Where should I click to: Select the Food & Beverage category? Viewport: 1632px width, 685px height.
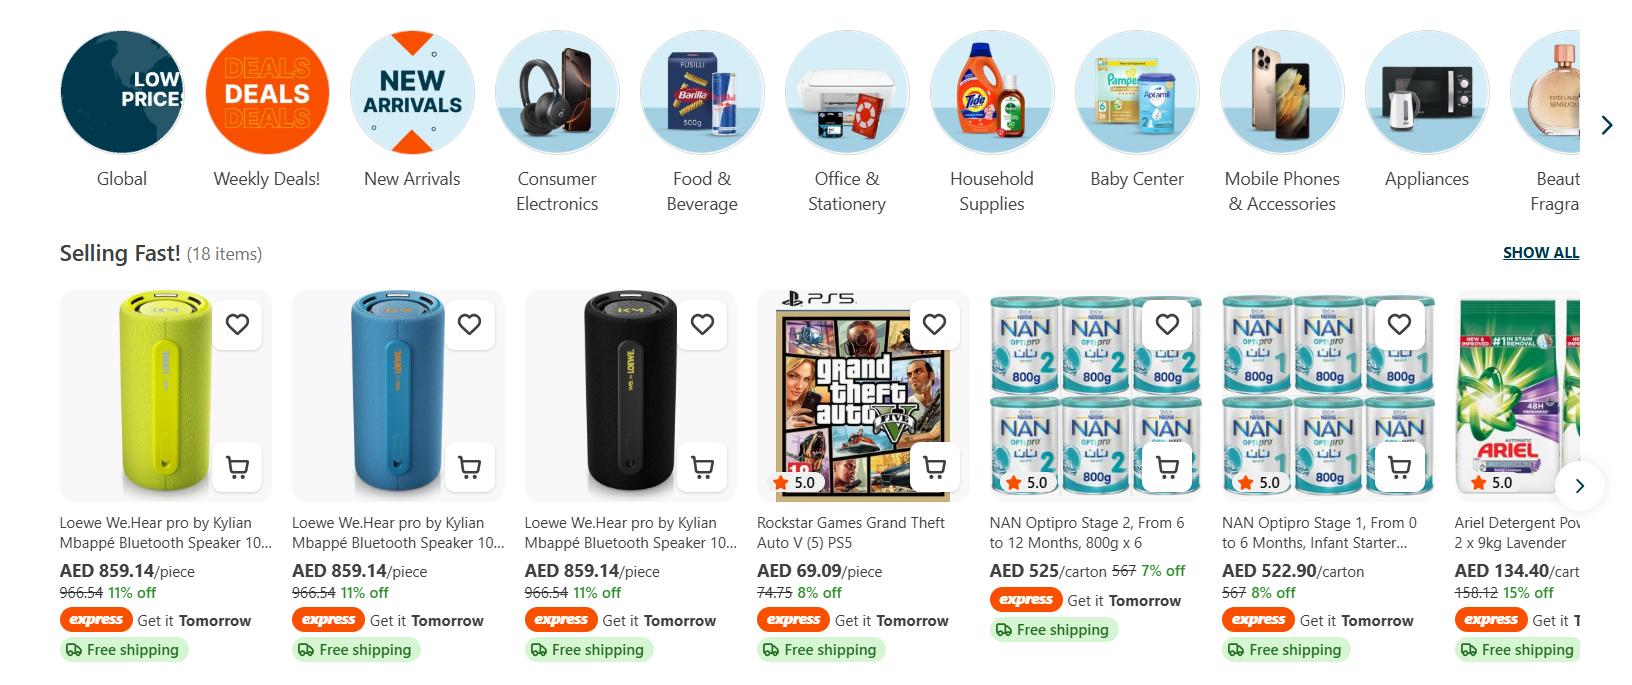pos(702,93)
